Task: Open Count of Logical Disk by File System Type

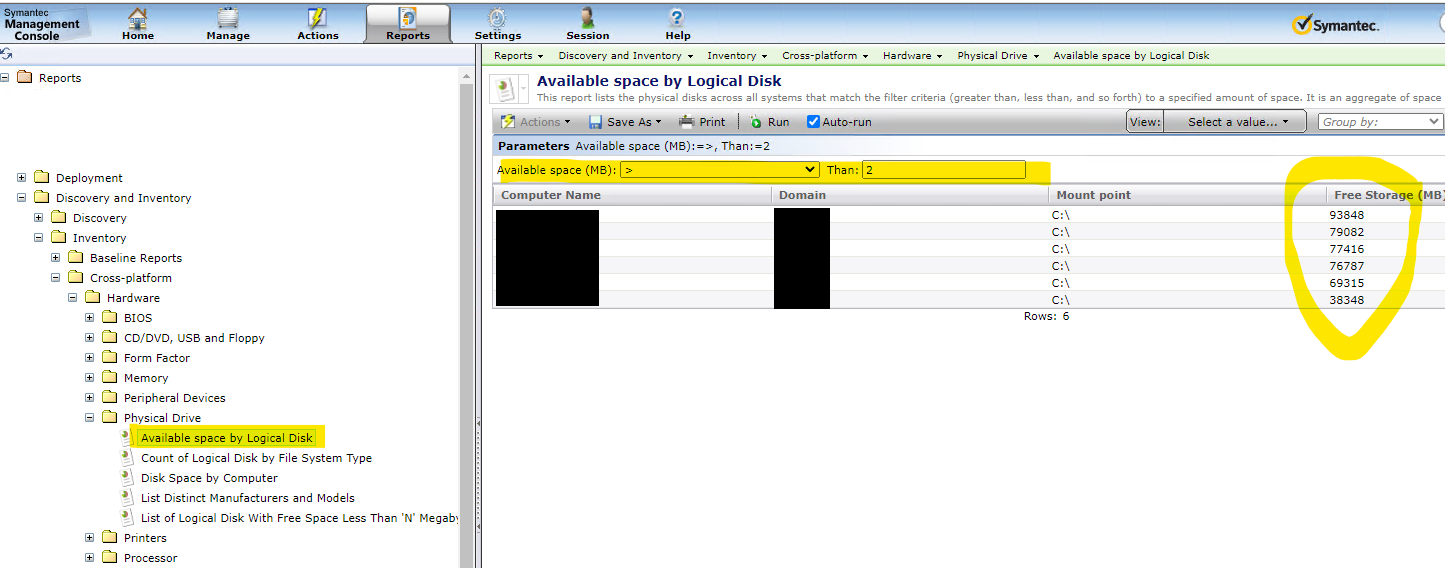Action: click(256, 458)
